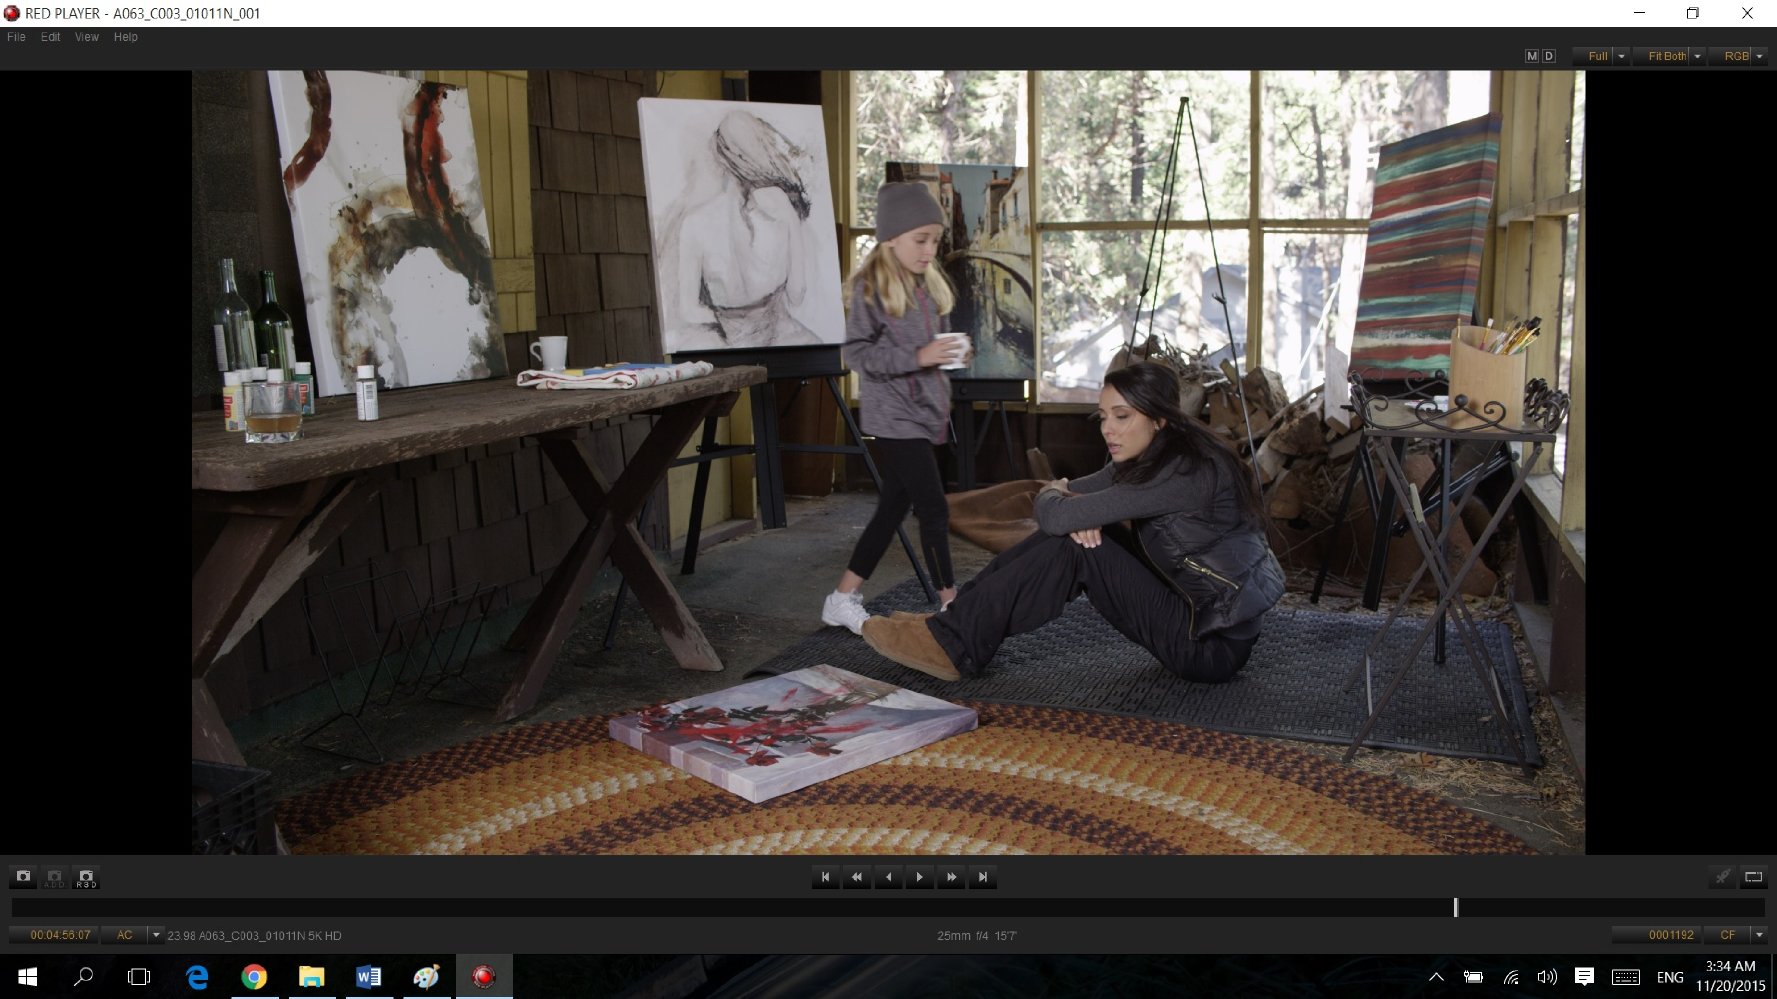Expand the CF frame mode dropdown arrow
This screenshot has height=999, width=1777.
pos(1759,935)
